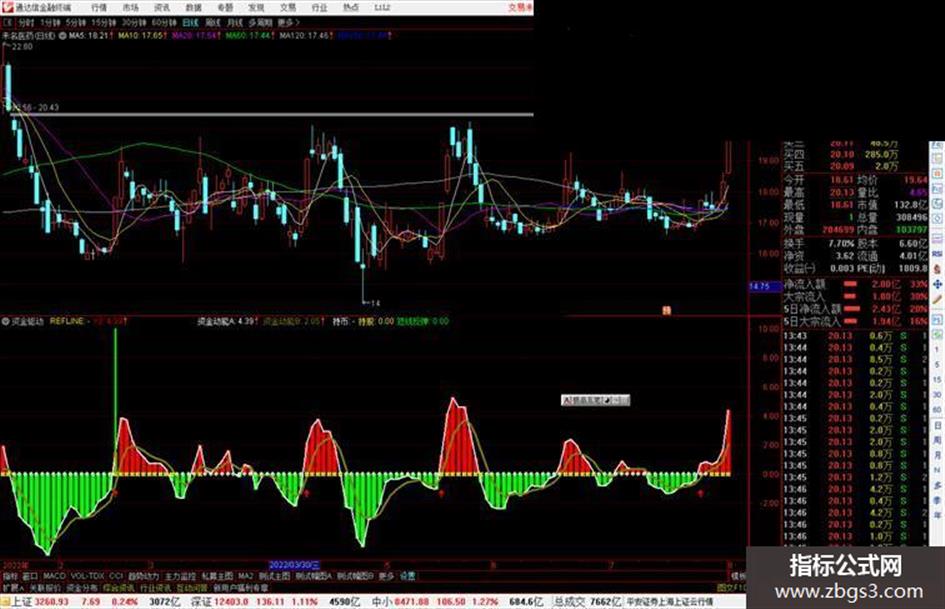Click the red application logo icon
Viewport: 945px width, 609px height.
7,7
